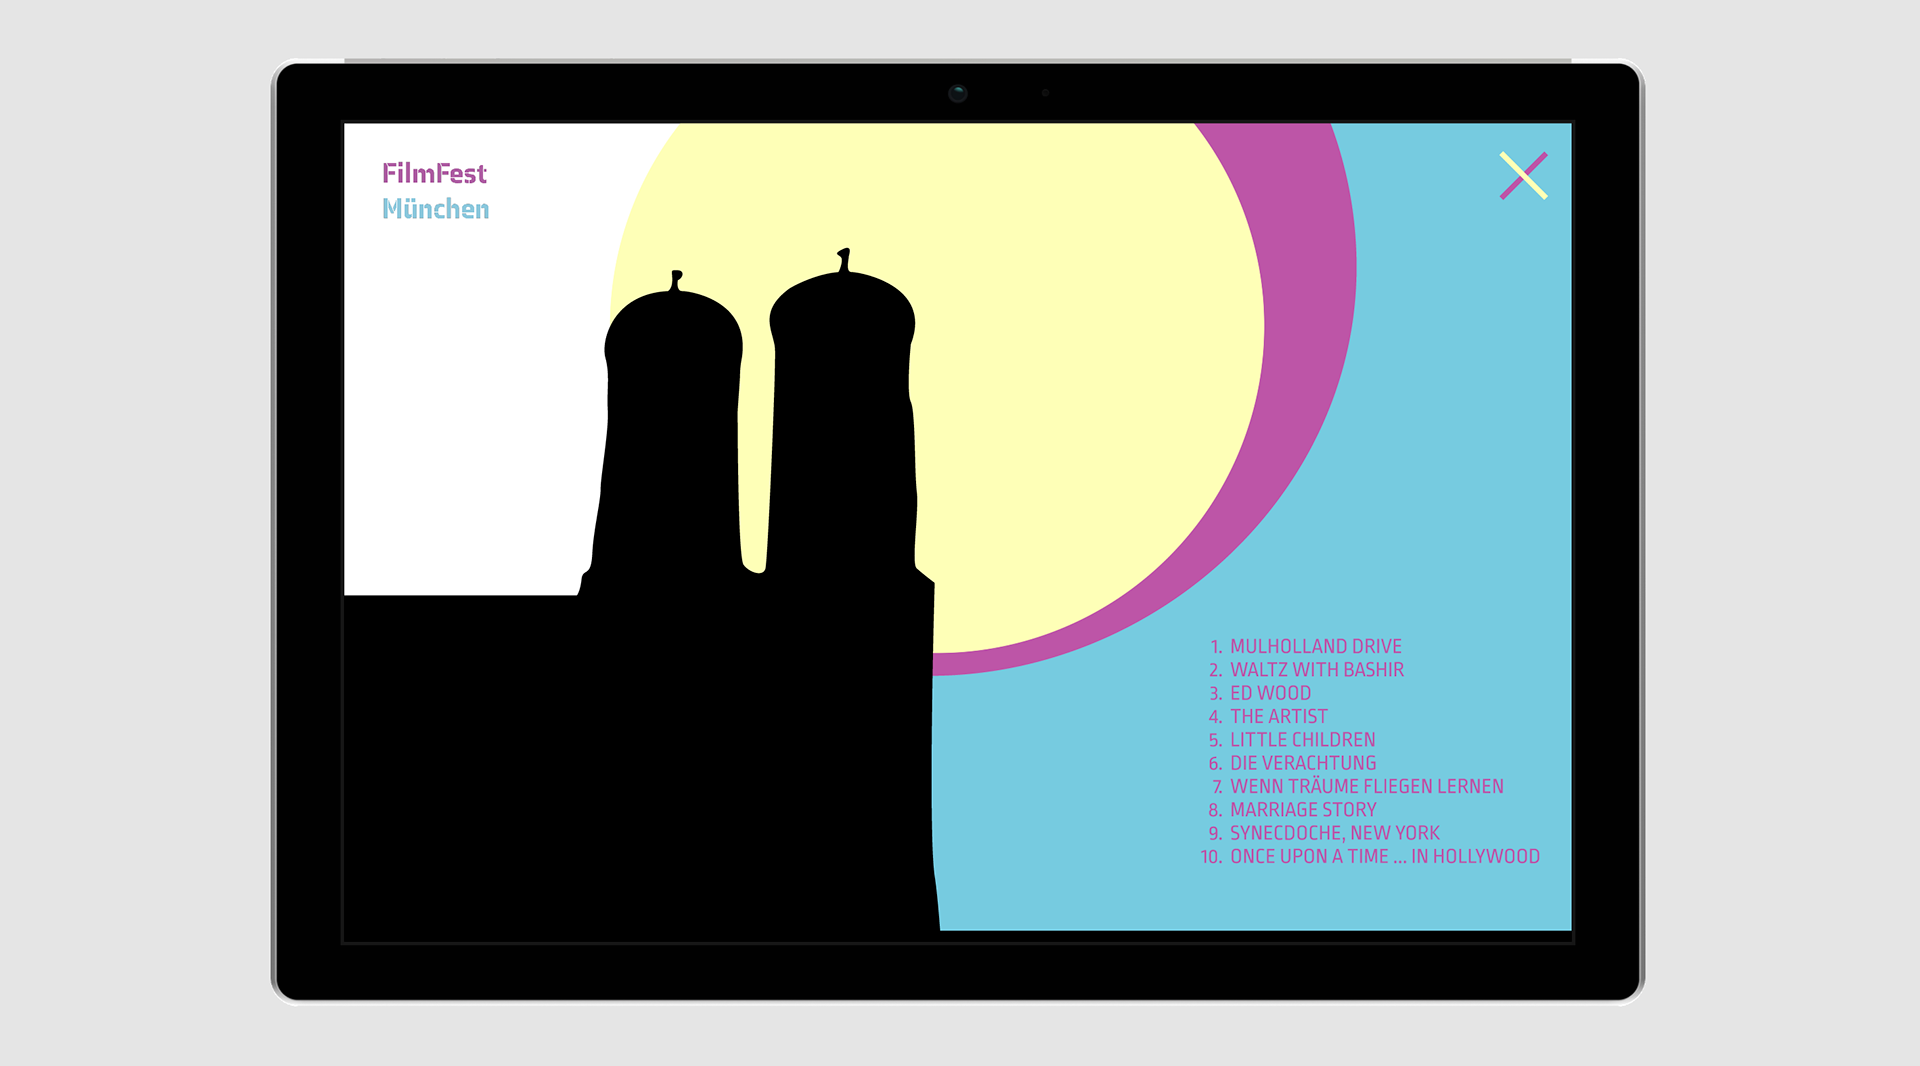Select Waltz with Bashir entry

coord(1316,670)
